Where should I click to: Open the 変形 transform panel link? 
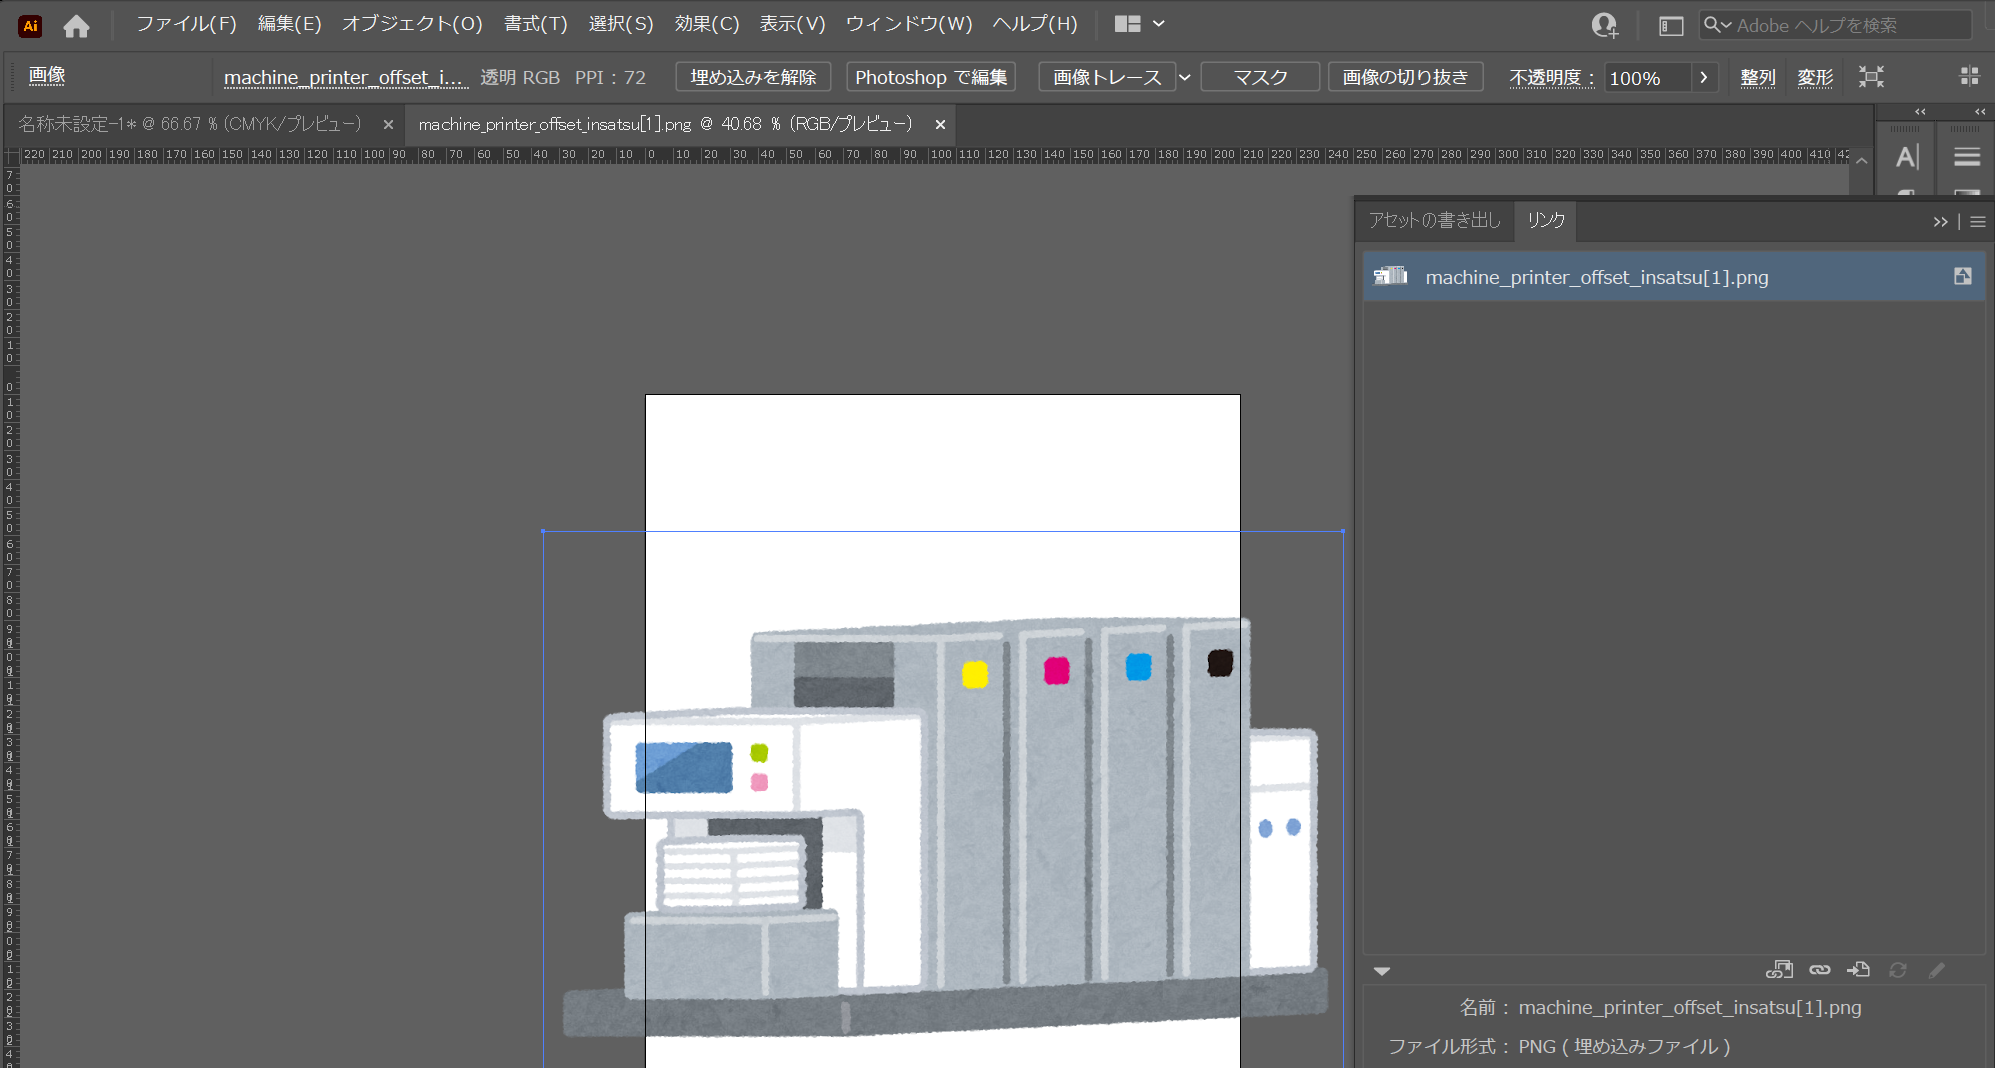1815,78
